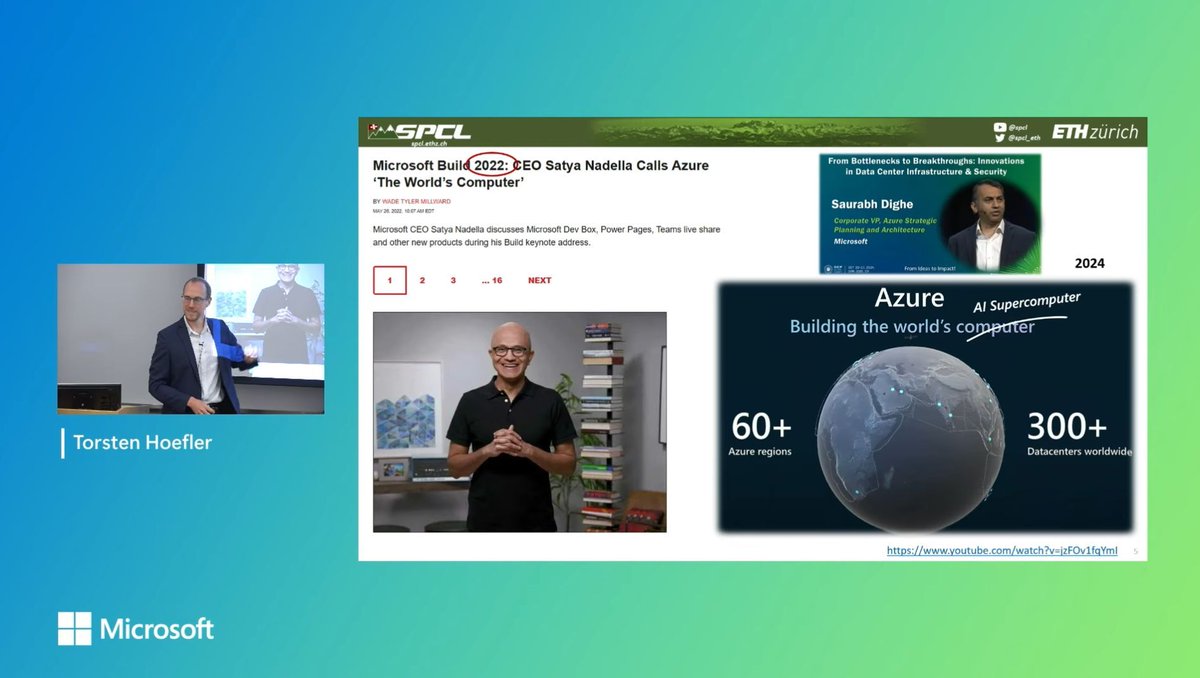The image size is (1200, 678).
Task: Click the Microsoft Build 2022 headline
Action: [541, 174]
